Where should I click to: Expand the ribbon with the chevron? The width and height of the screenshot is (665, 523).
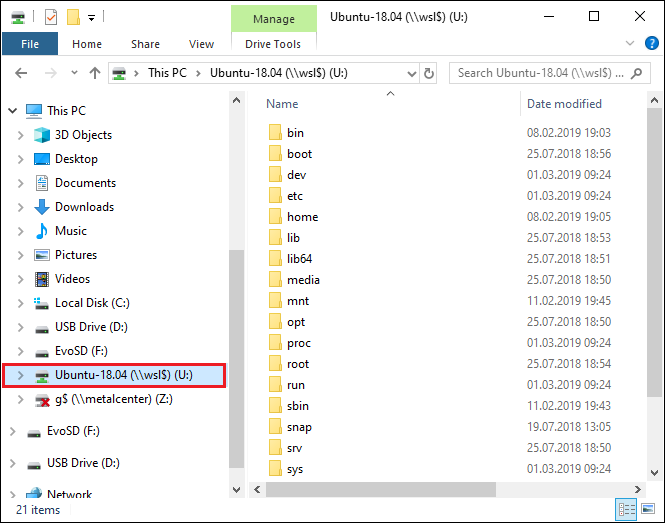pos(630,43)
